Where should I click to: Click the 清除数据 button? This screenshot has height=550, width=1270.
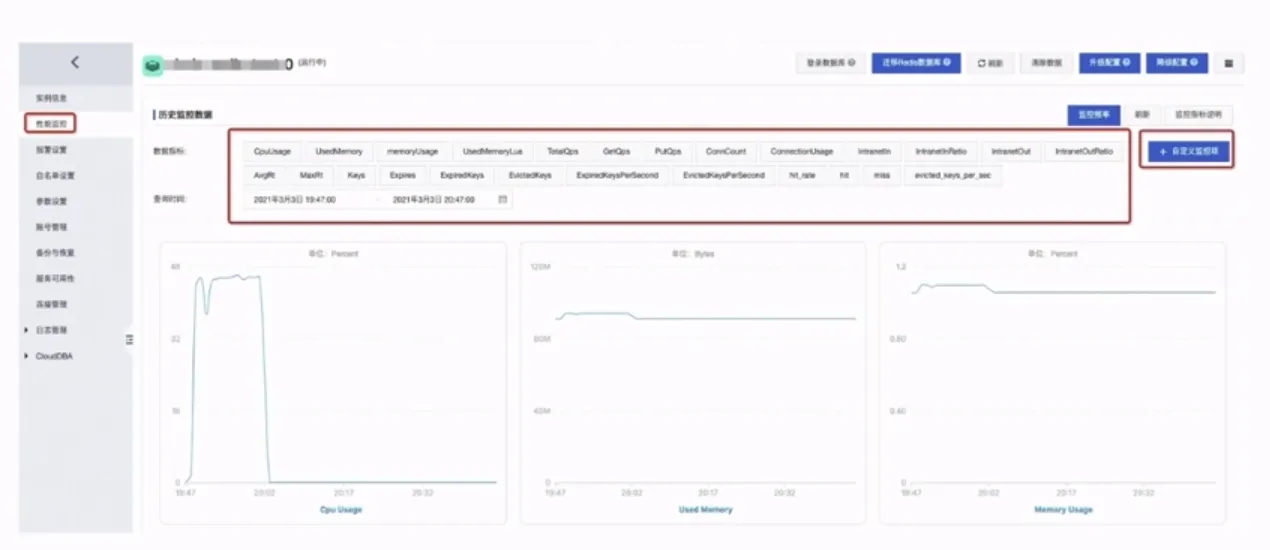(1046, 63)
